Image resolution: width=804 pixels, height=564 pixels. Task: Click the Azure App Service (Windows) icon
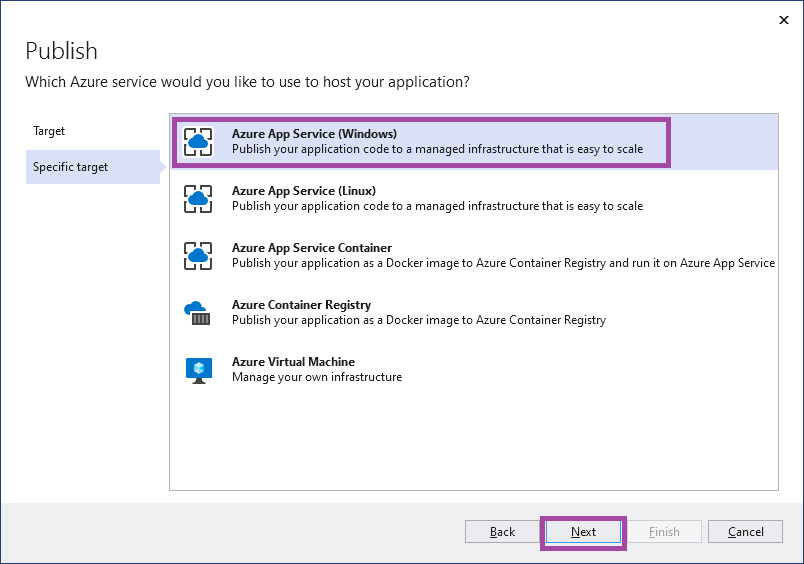point(198,142)
